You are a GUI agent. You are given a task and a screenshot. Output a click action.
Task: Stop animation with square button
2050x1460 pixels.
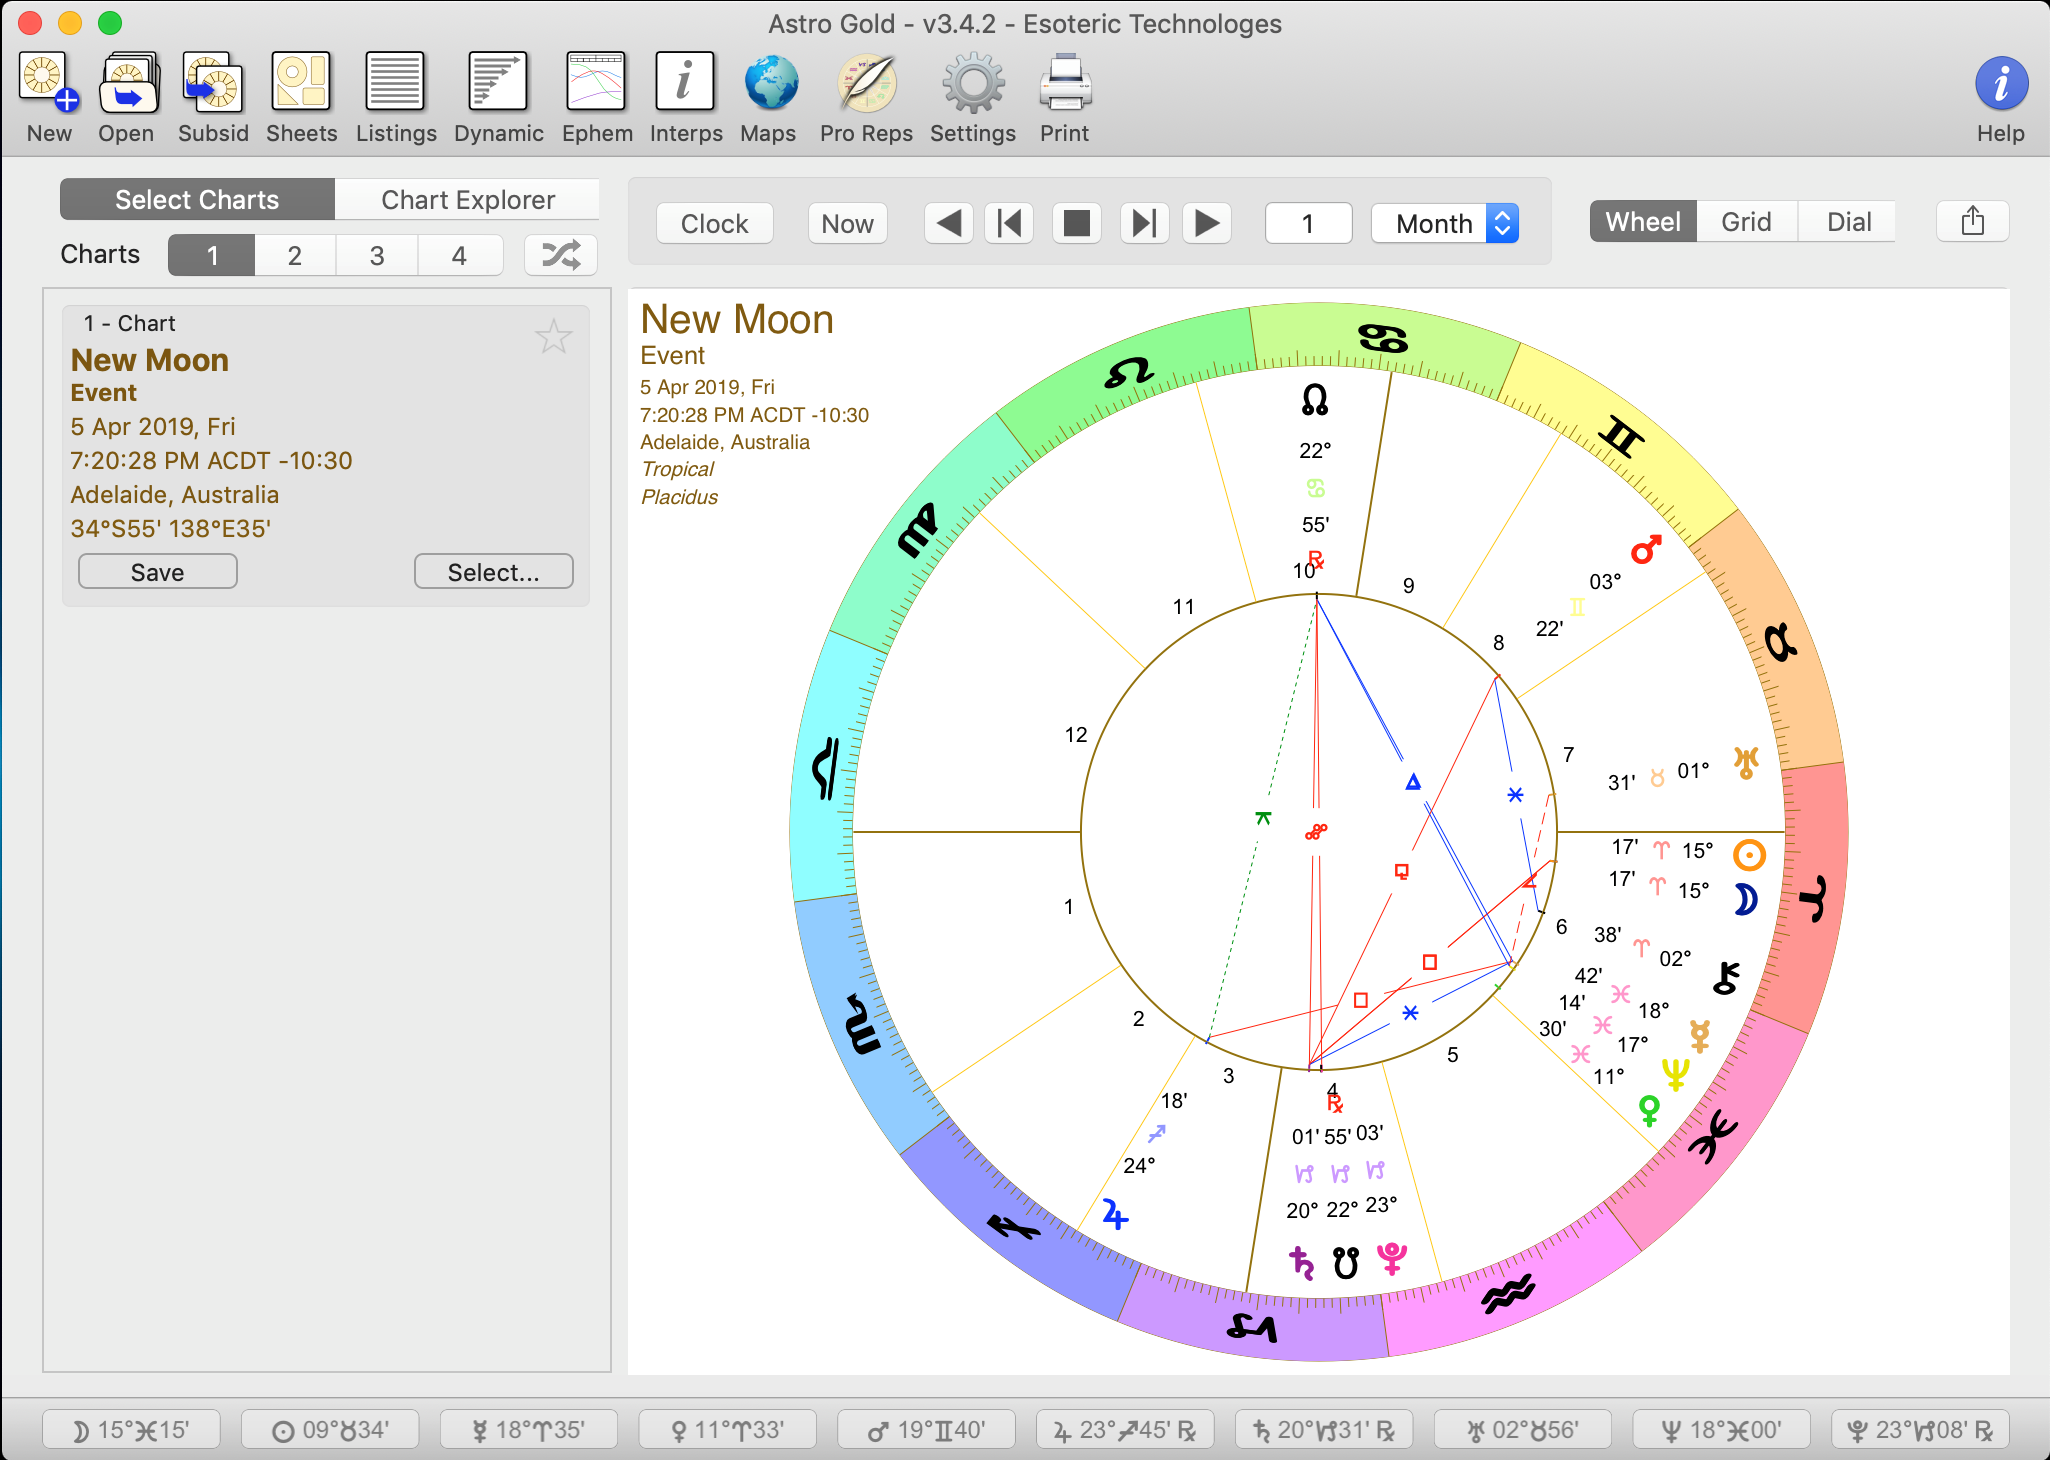(1077, 223)
